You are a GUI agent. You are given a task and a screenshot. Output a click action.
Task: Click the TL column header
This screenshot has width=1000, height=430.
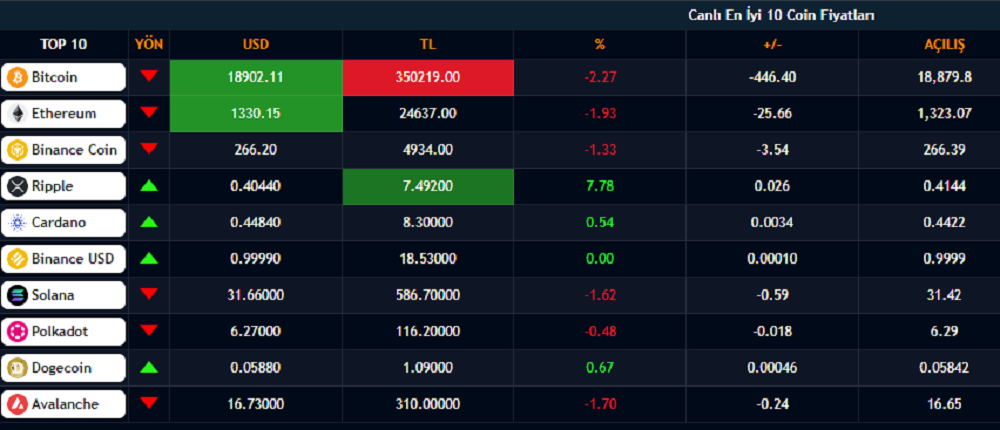click(429, 45)
